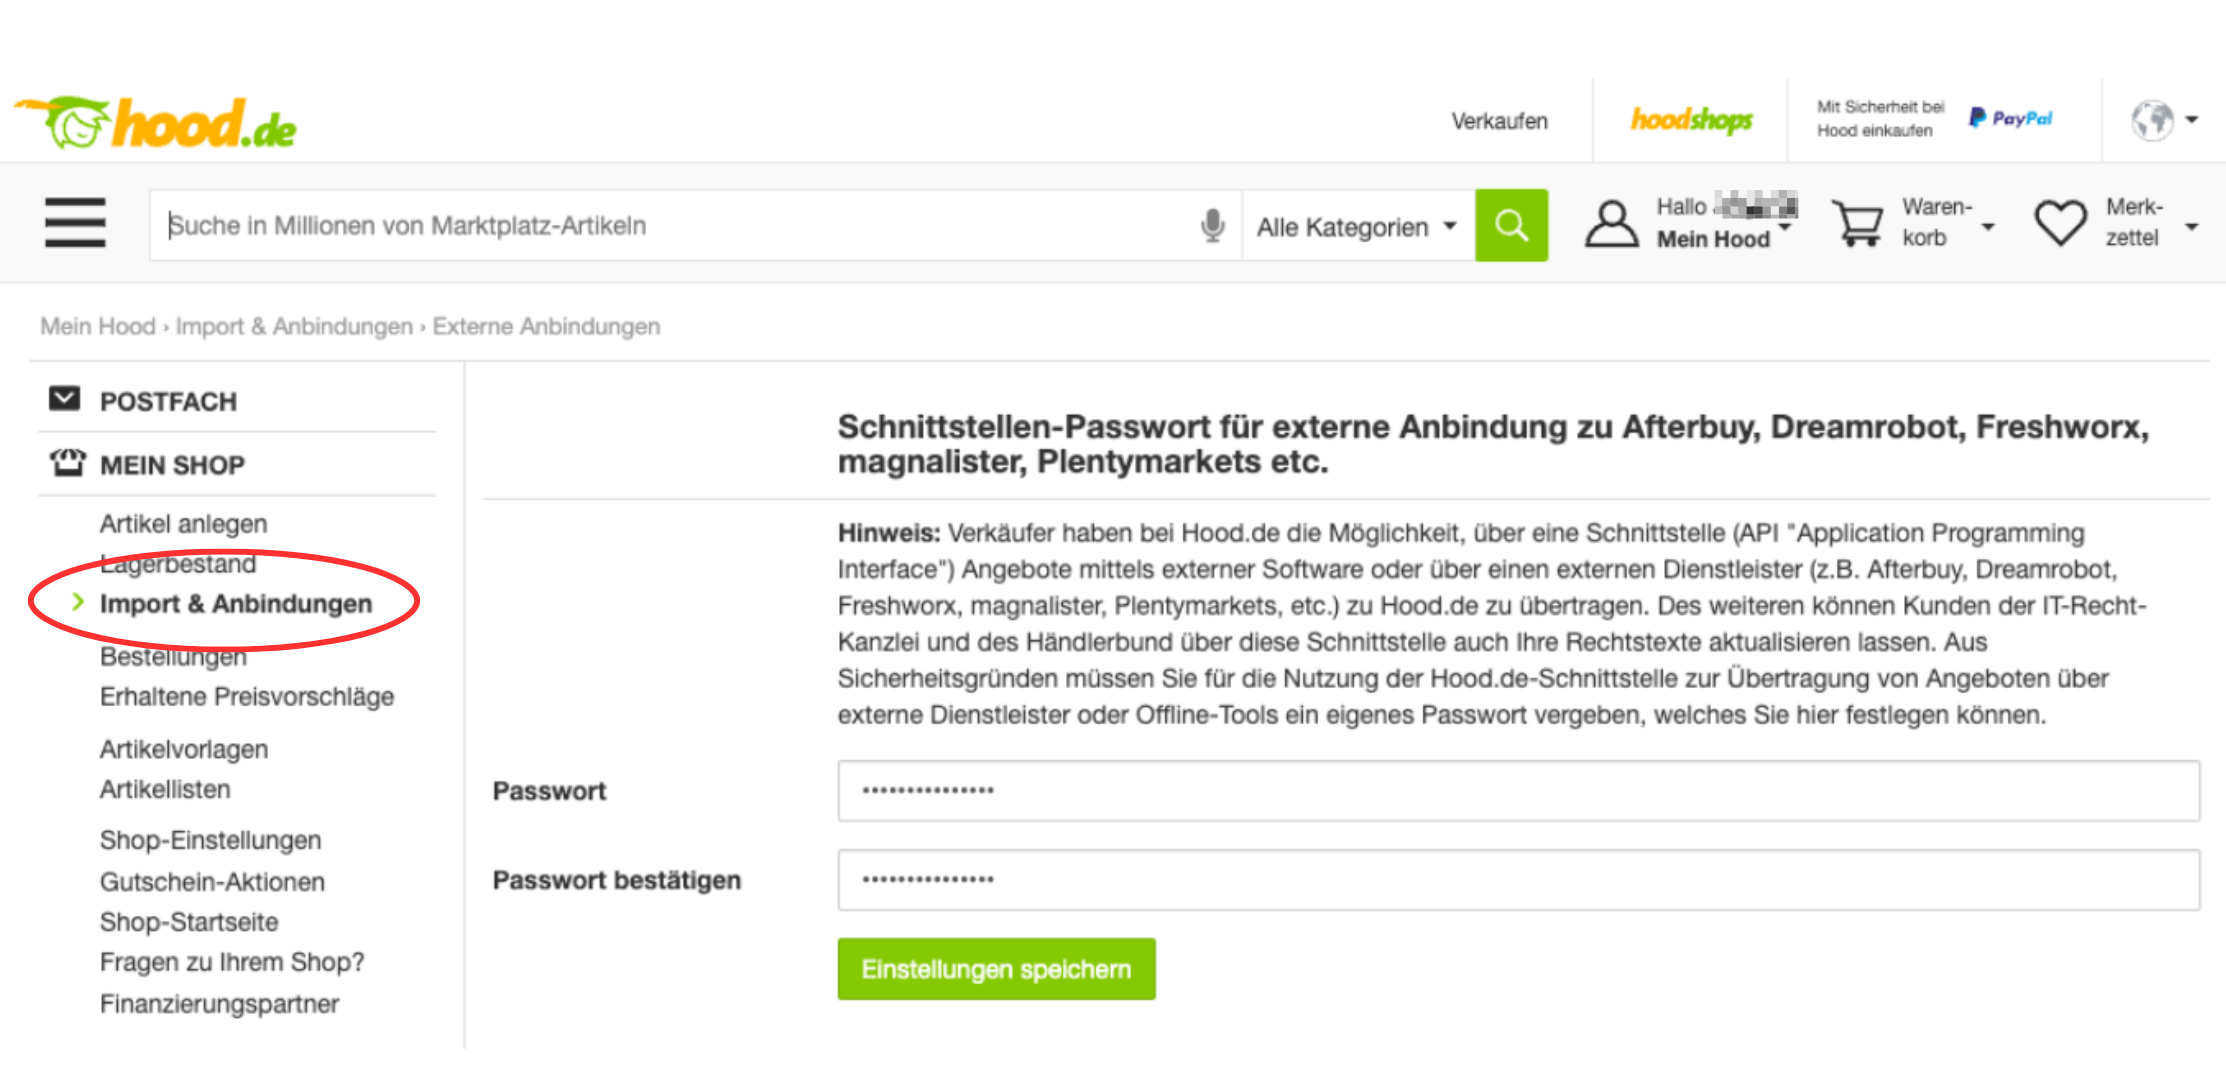Click the green search button

point(1511,225)
